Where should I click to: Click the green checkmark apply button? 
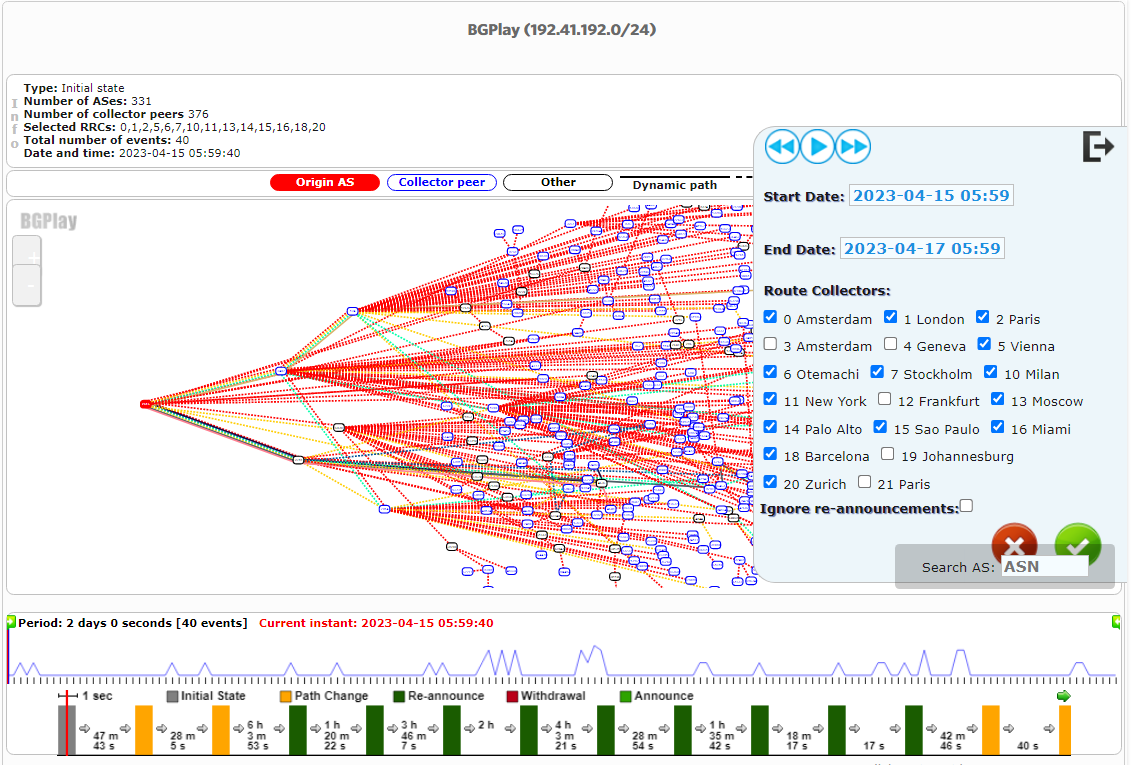pos(1077,543)
